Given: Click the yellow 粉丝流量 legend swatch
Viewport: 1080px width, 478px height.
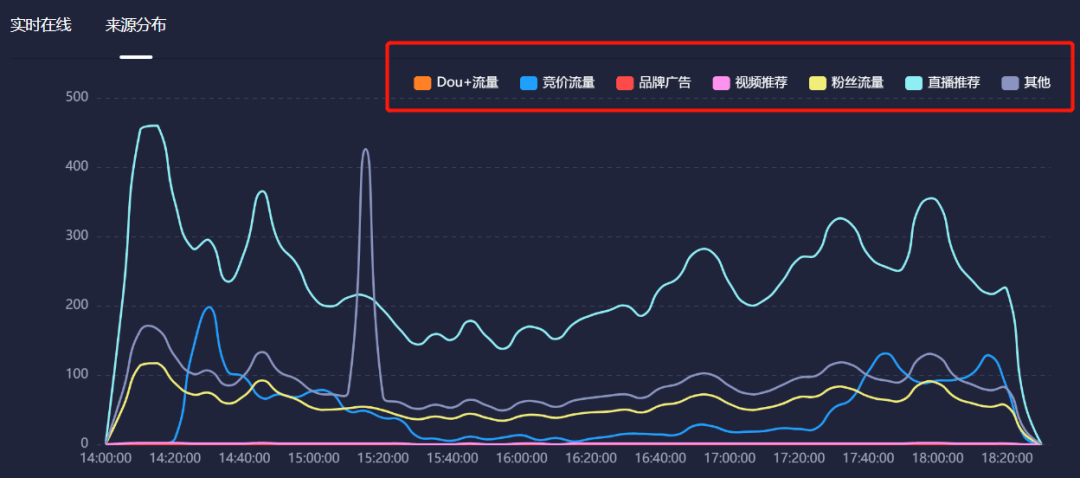Looking at the screenshot, I should point(818,83).
